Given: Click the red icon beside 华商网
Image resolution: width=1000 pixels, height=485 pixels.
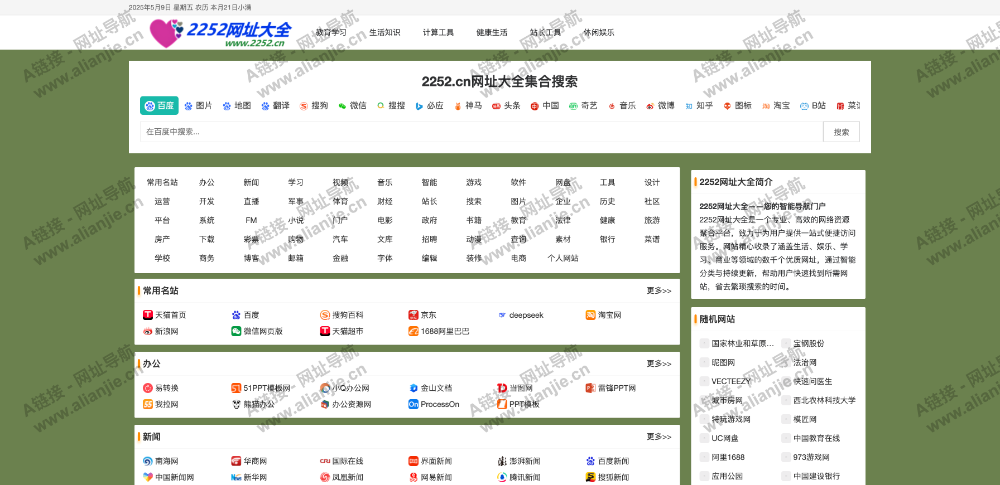Looking at the screenshot, I should coord(236,461).
